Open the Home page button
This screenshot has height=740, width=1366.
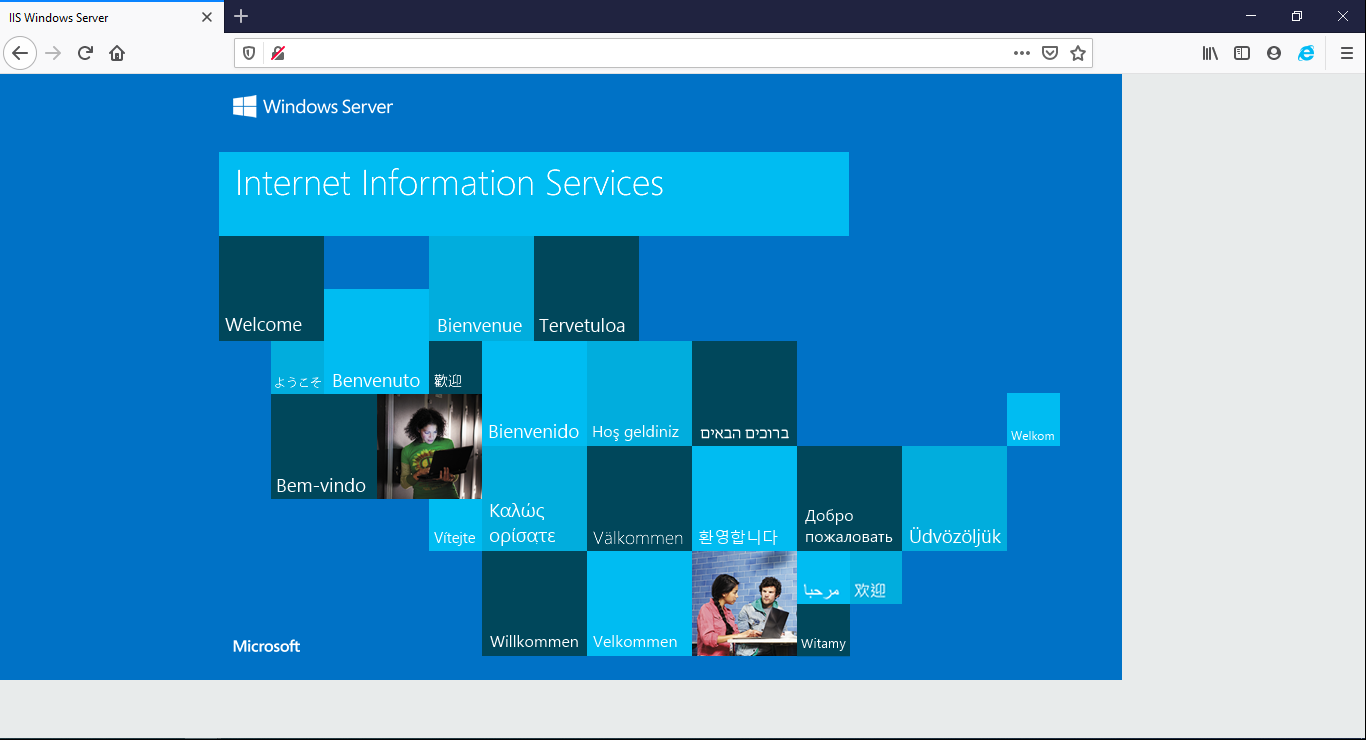[117, 53]
